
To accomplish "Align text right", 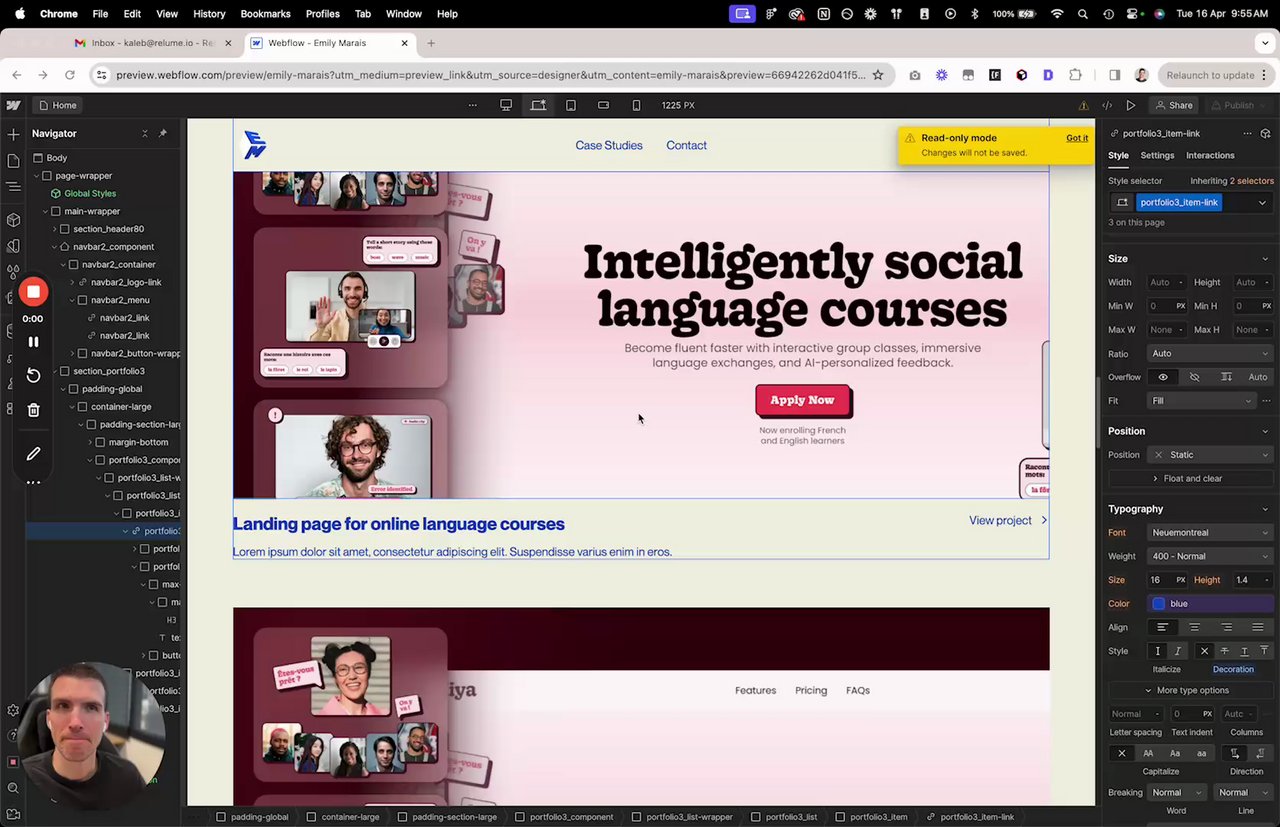I will click(1226, 627).
